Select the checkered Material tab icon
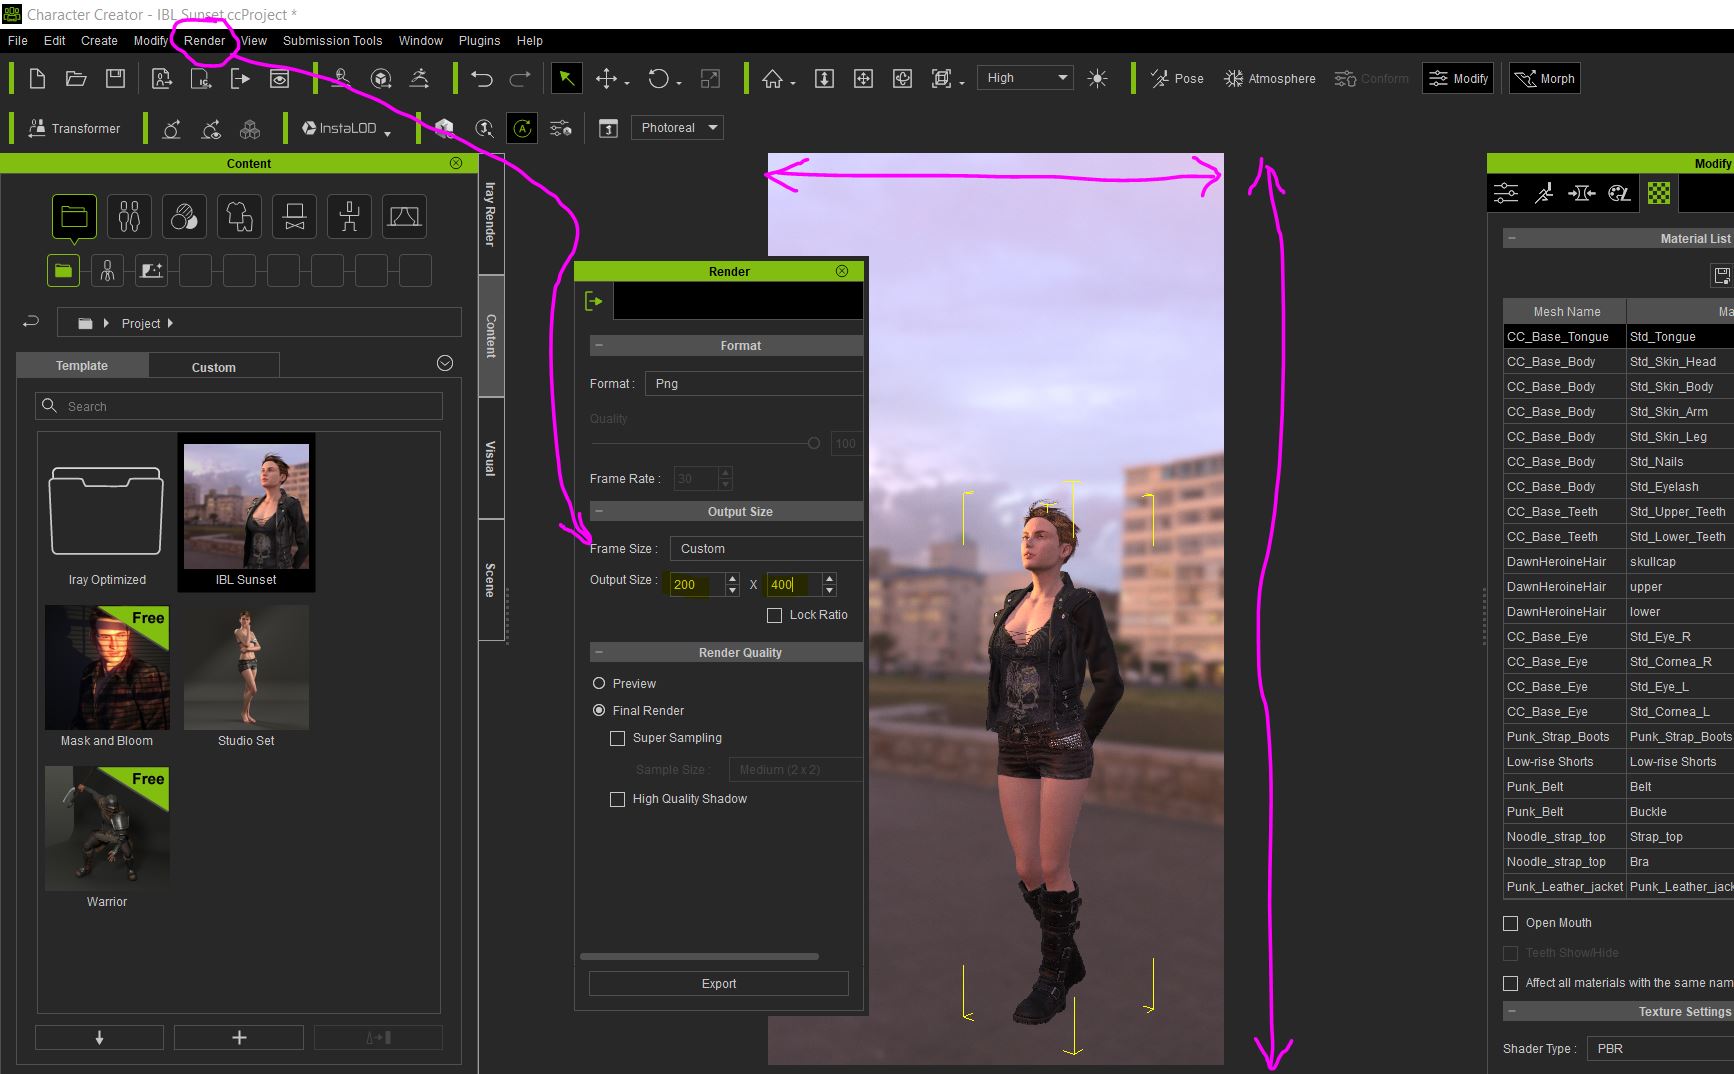1734x1074 pixels. tap(1659, 193)
